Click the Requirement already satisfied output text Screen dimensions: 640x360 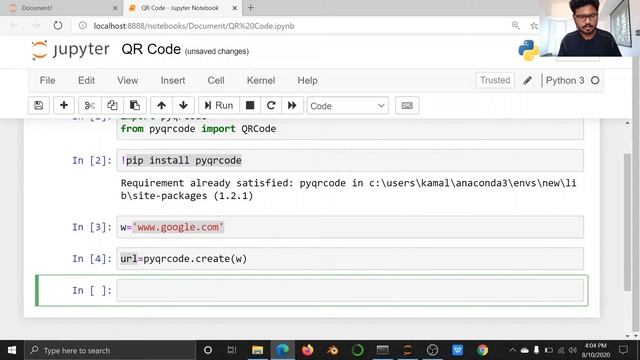349,189
